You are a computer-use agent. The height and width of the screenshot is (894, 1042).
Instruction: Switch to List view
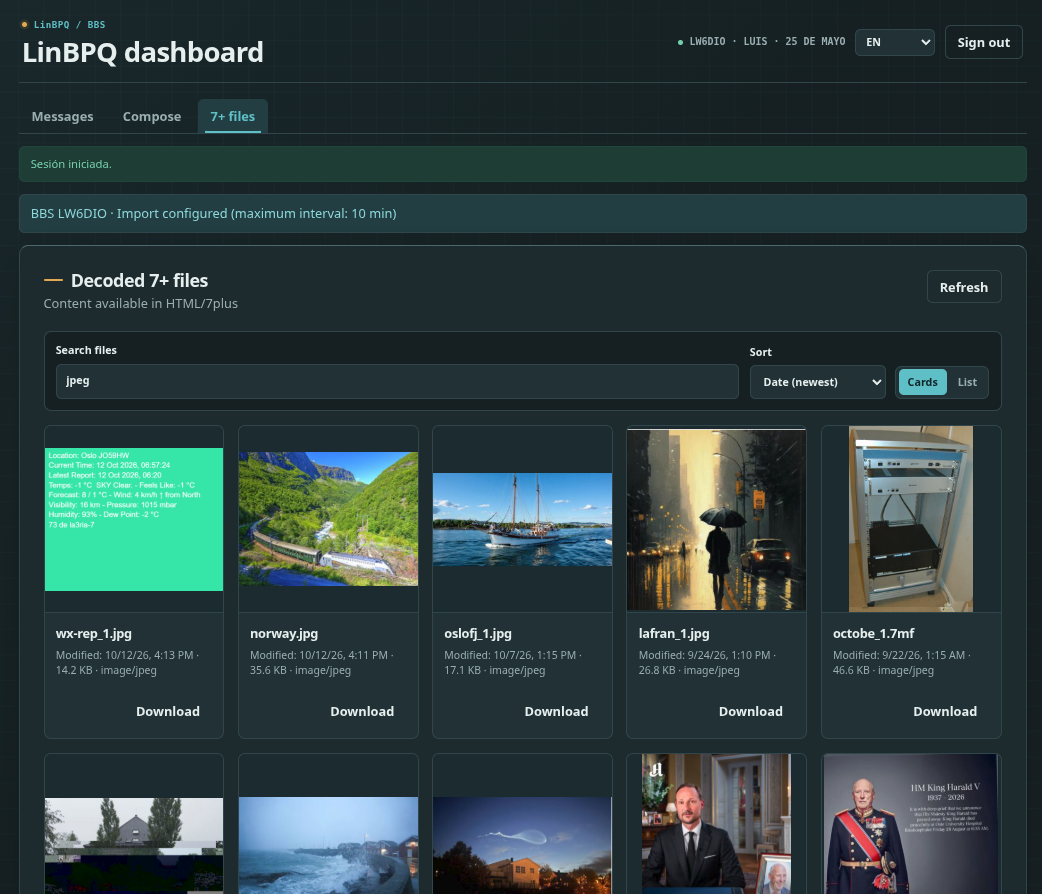point(967,382)
